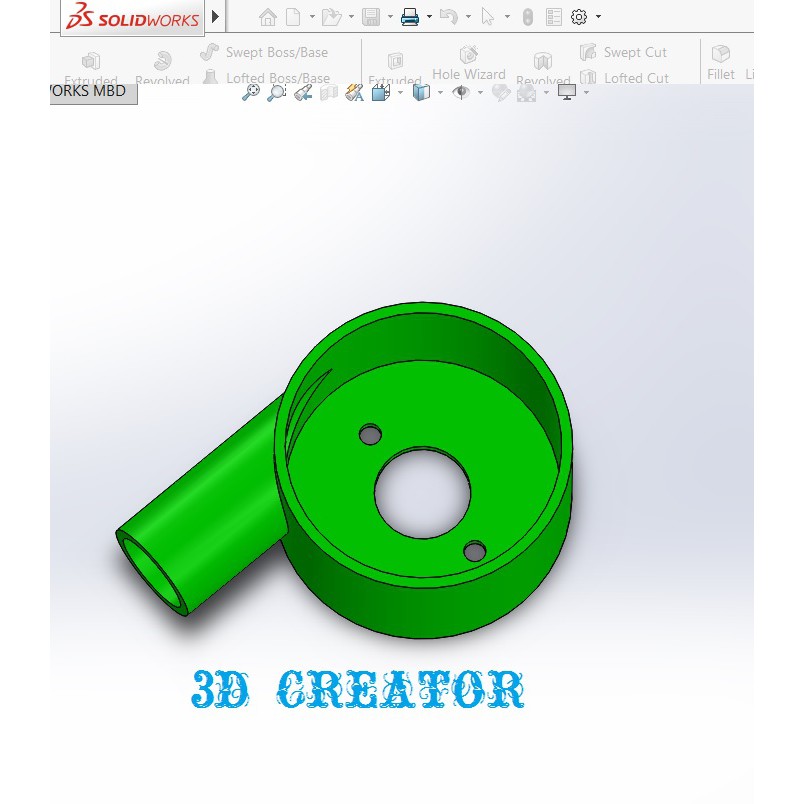Open the dropdown arrow next to Print
Viewport: 804px width, 804px height.
[429, 17]
